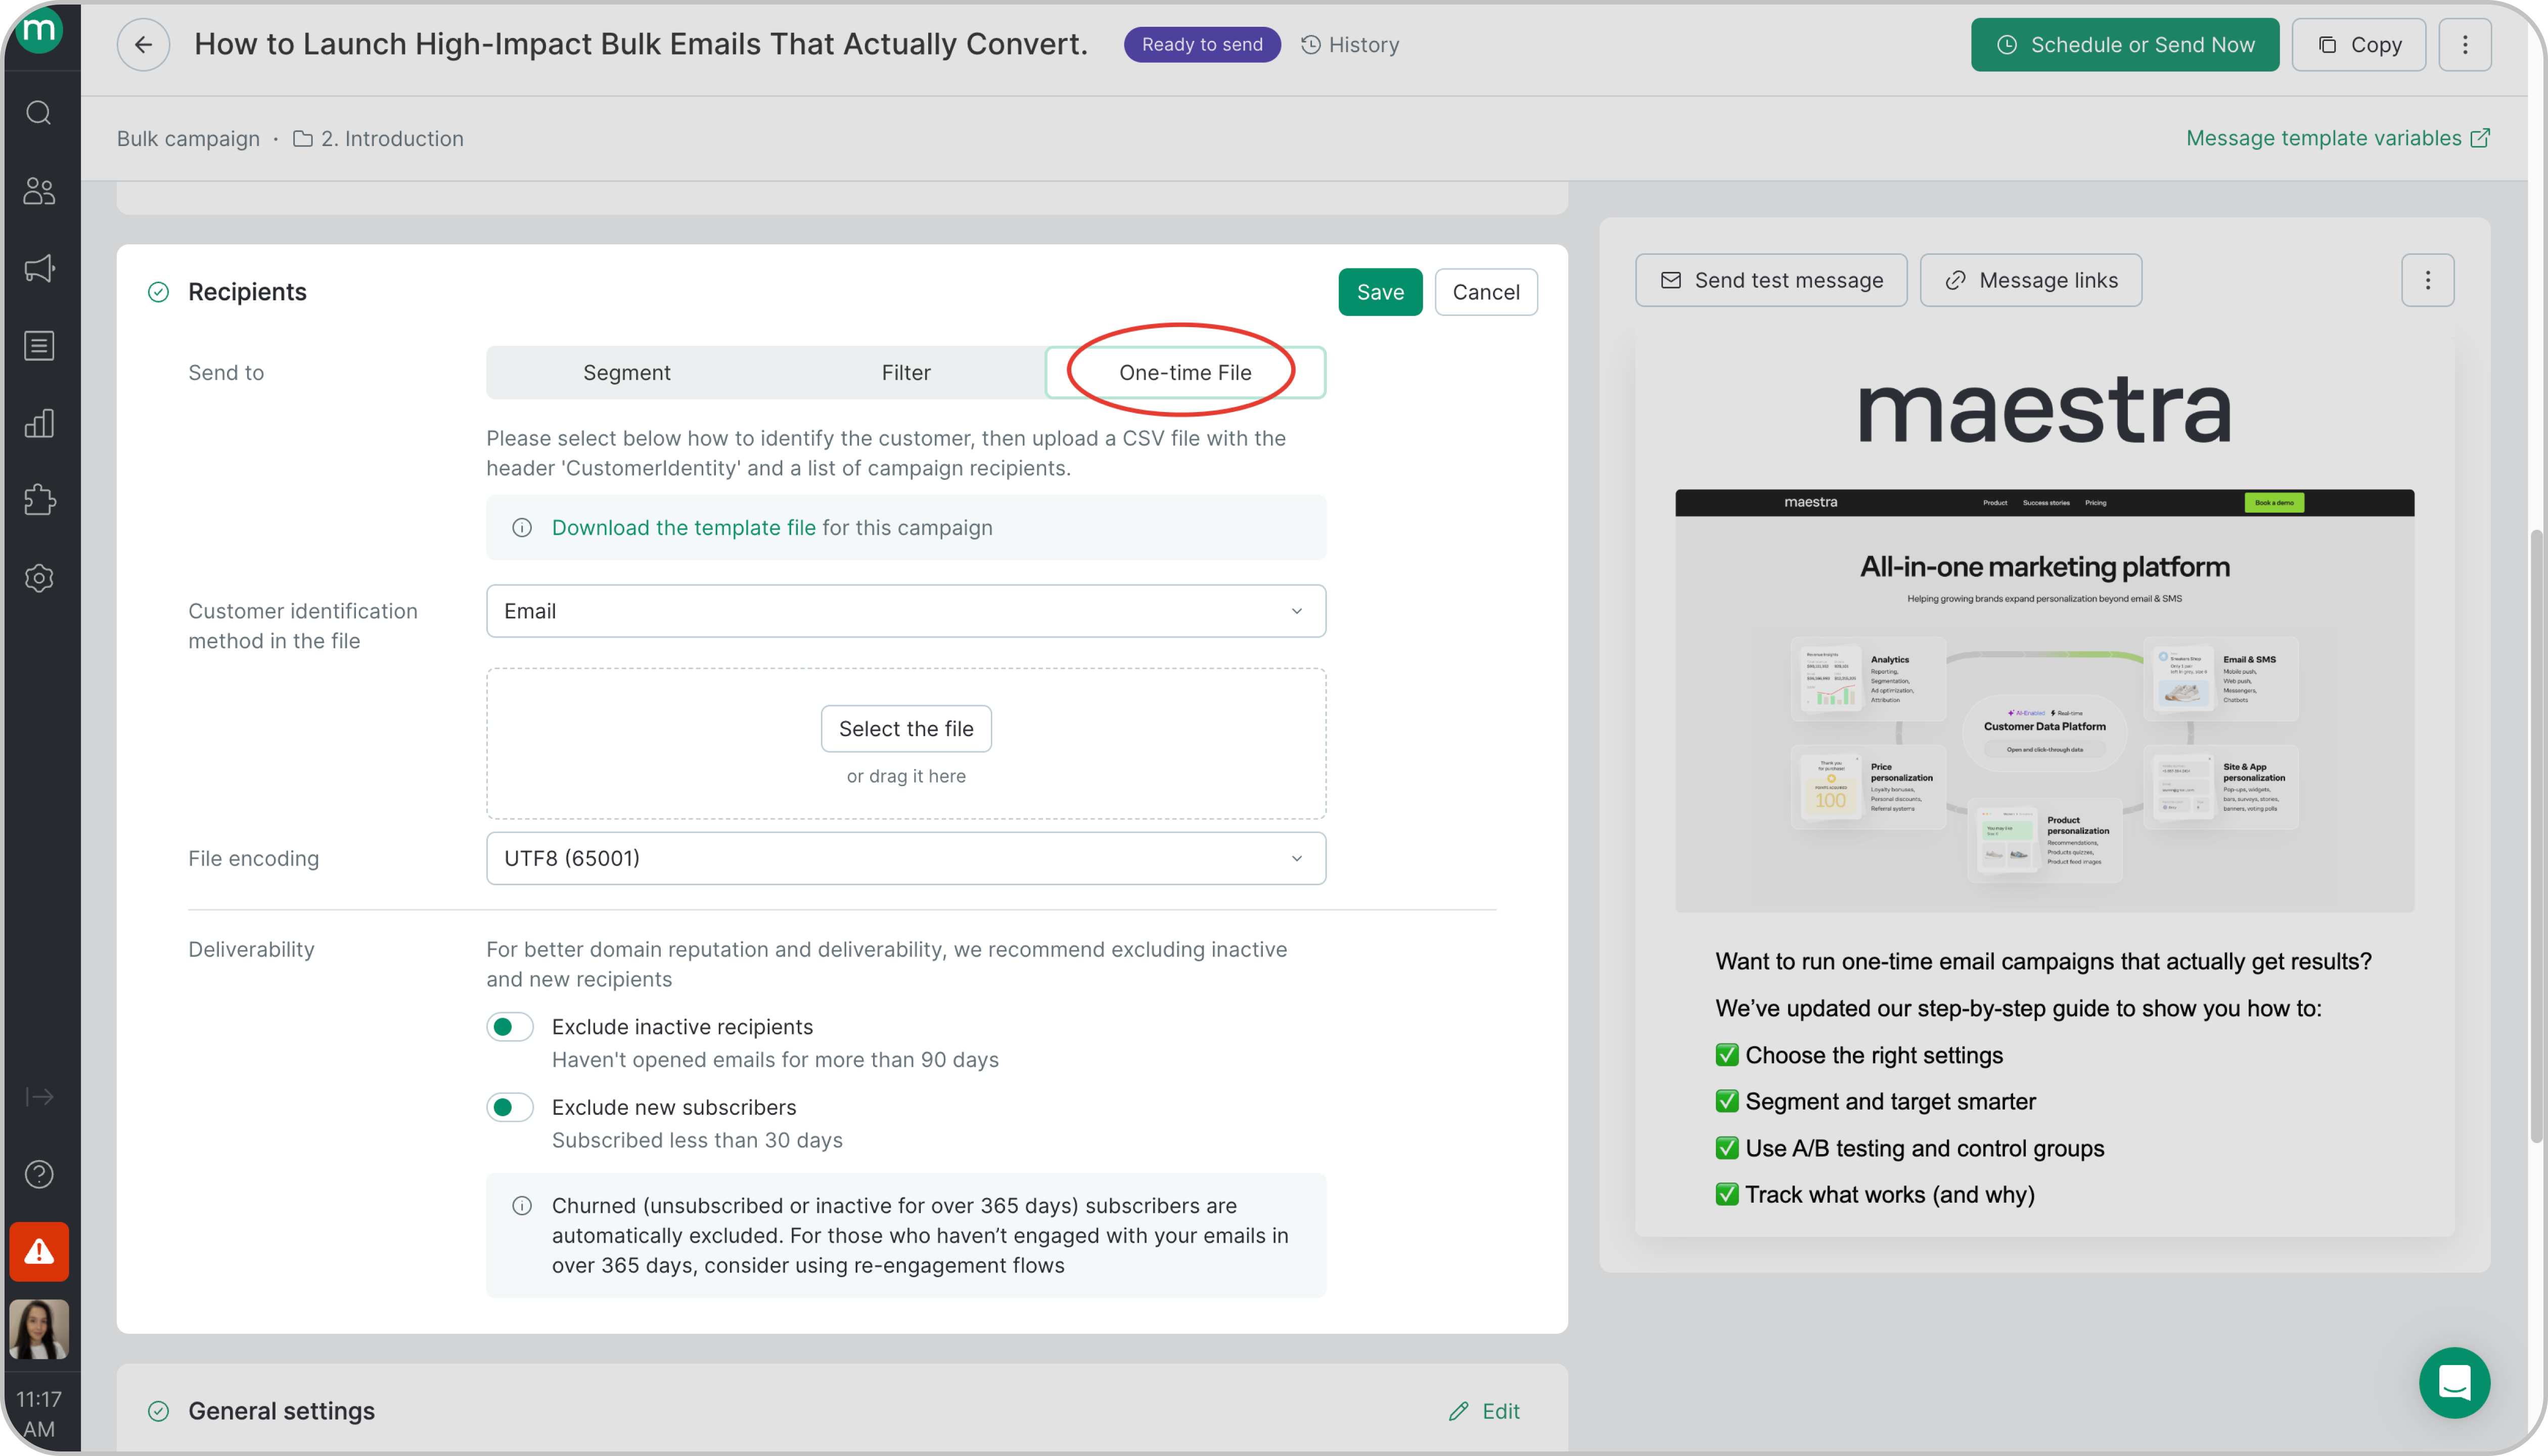Click the page vertical scrollbar
Image resolution: width=2548 pixels, height=1456 pixels.
[2536, 835]
